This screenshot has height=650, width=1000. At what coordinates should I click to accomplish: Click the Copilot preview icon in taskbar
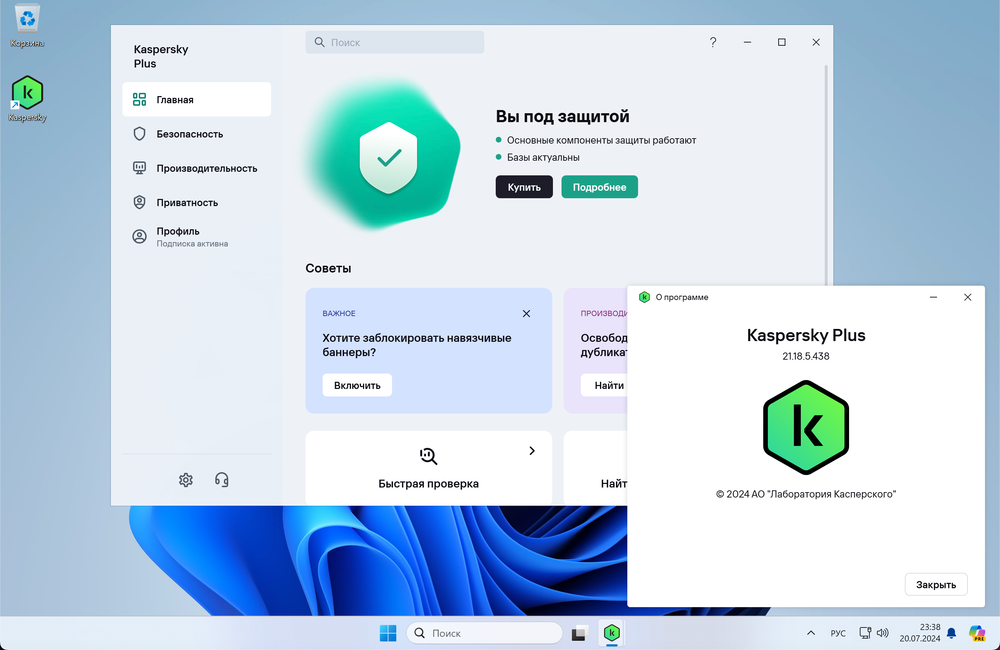[x=977, y=633]
